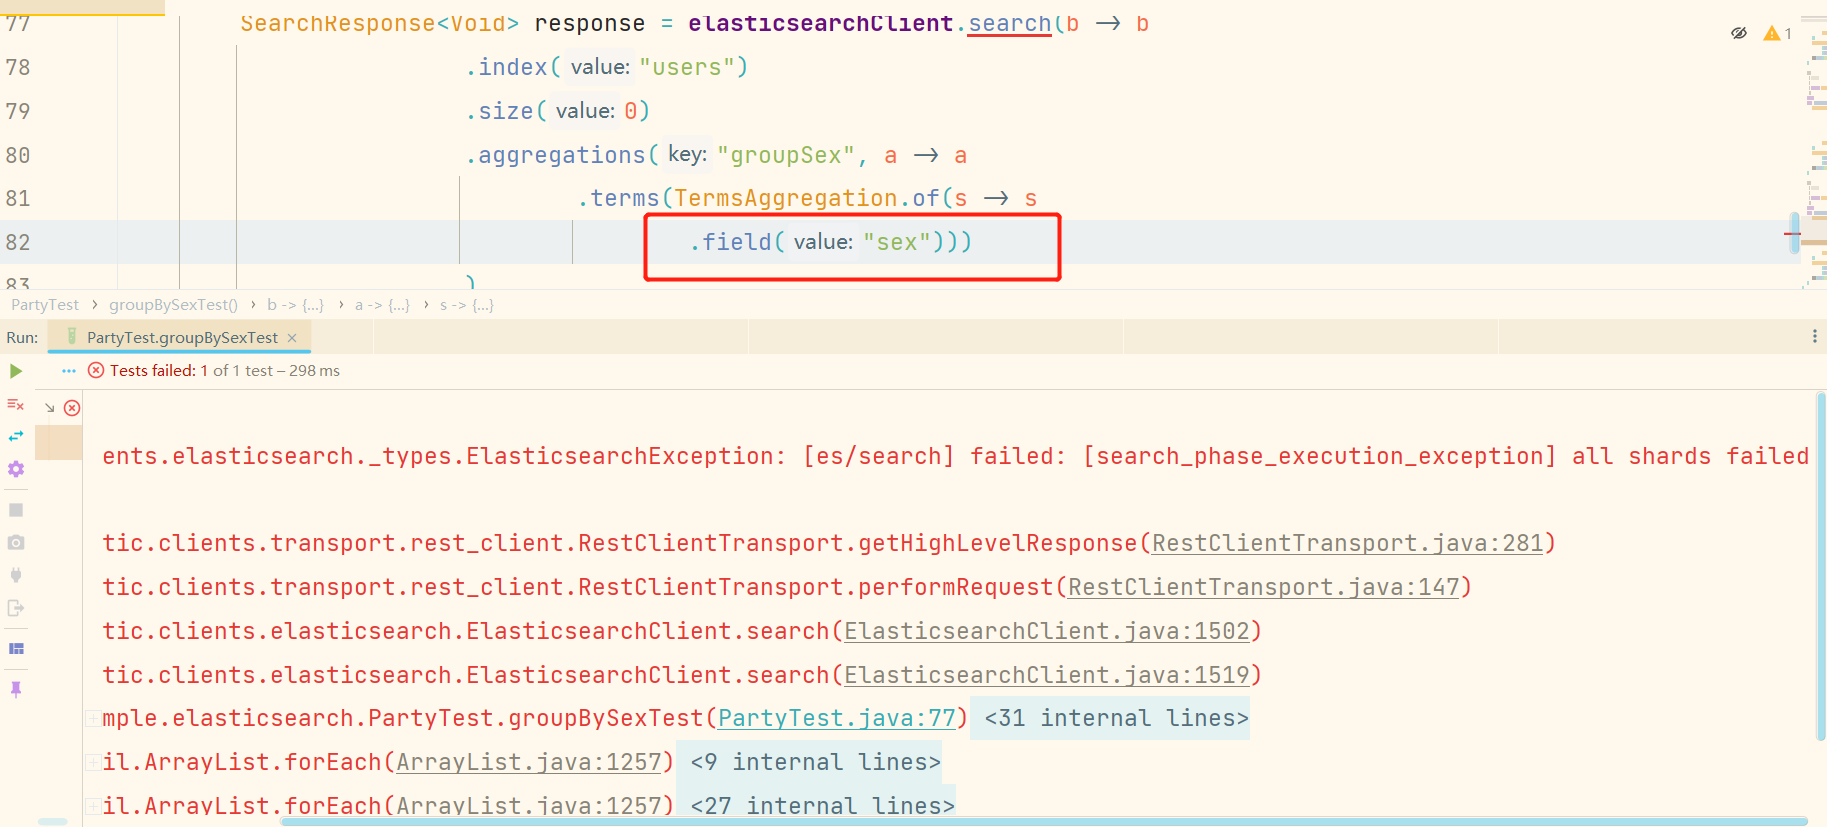1827x827 pixels.
Task: Open the RestClientTransport.java:281 link
Action: tap(1347, 543)
